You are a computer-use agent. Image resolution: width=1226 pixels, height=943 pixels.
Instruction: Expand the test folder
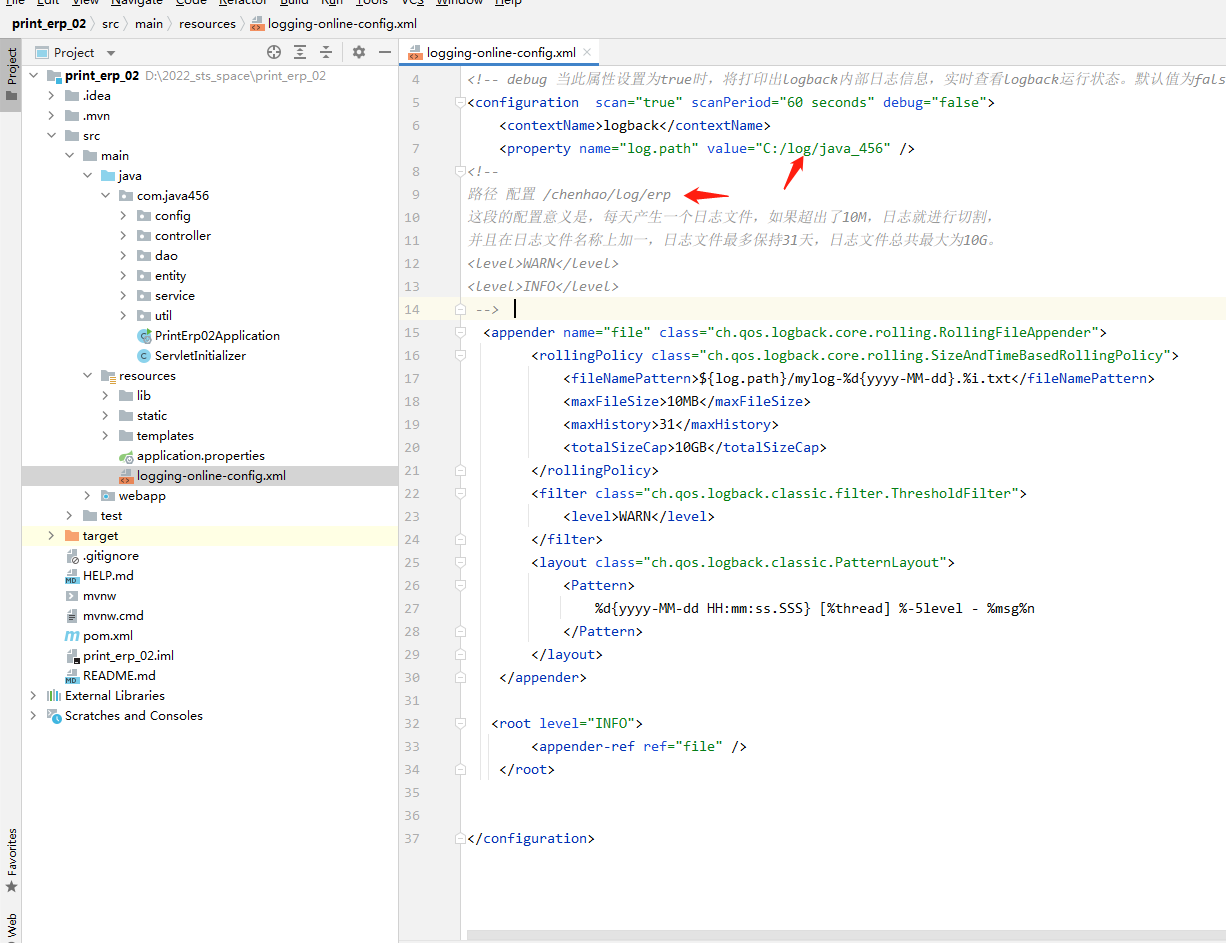pyautogui.click(x=70, y=516)
